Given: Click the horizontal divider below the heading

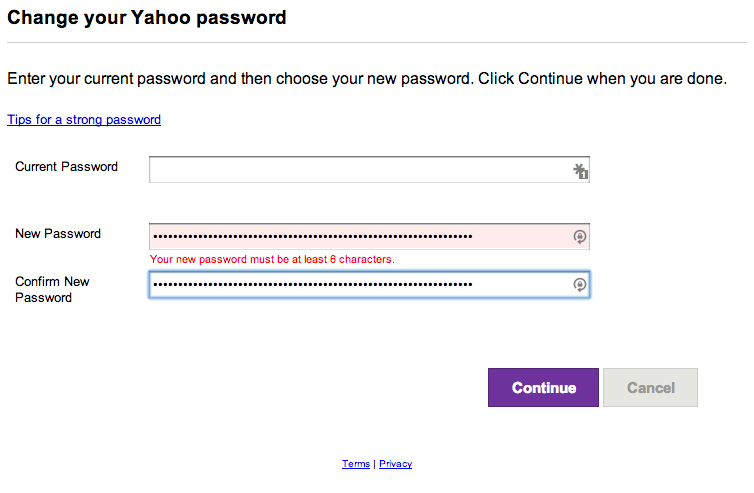Looking at the screenshot, I should 377,42.
